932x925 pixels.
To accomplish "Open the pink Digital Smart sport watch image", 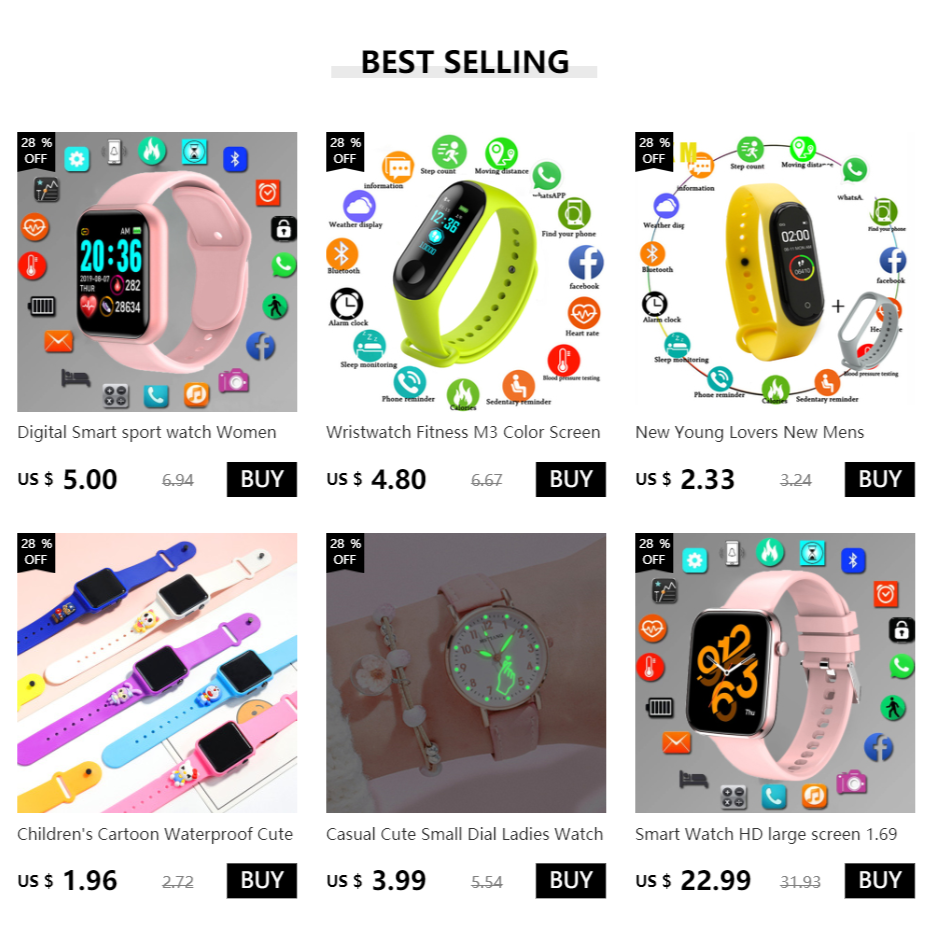I will point(157,272).
